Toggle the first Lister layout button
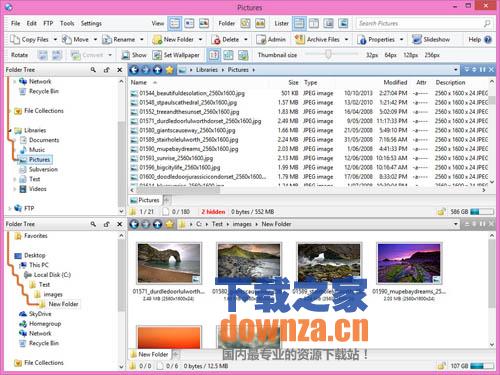This screenshot has width=500, height=375. pyautogui.click(x=299, y=23)
